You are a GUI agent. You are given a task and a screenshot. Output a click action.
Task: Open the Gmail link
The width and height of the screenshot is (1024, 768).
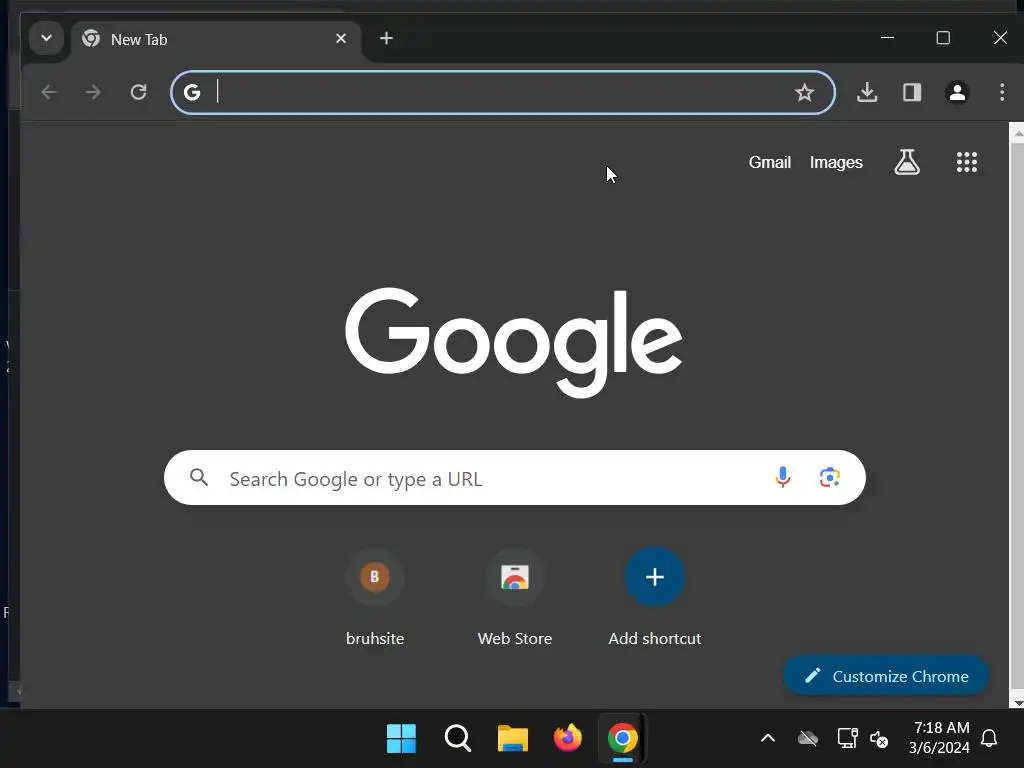[769, 162]
